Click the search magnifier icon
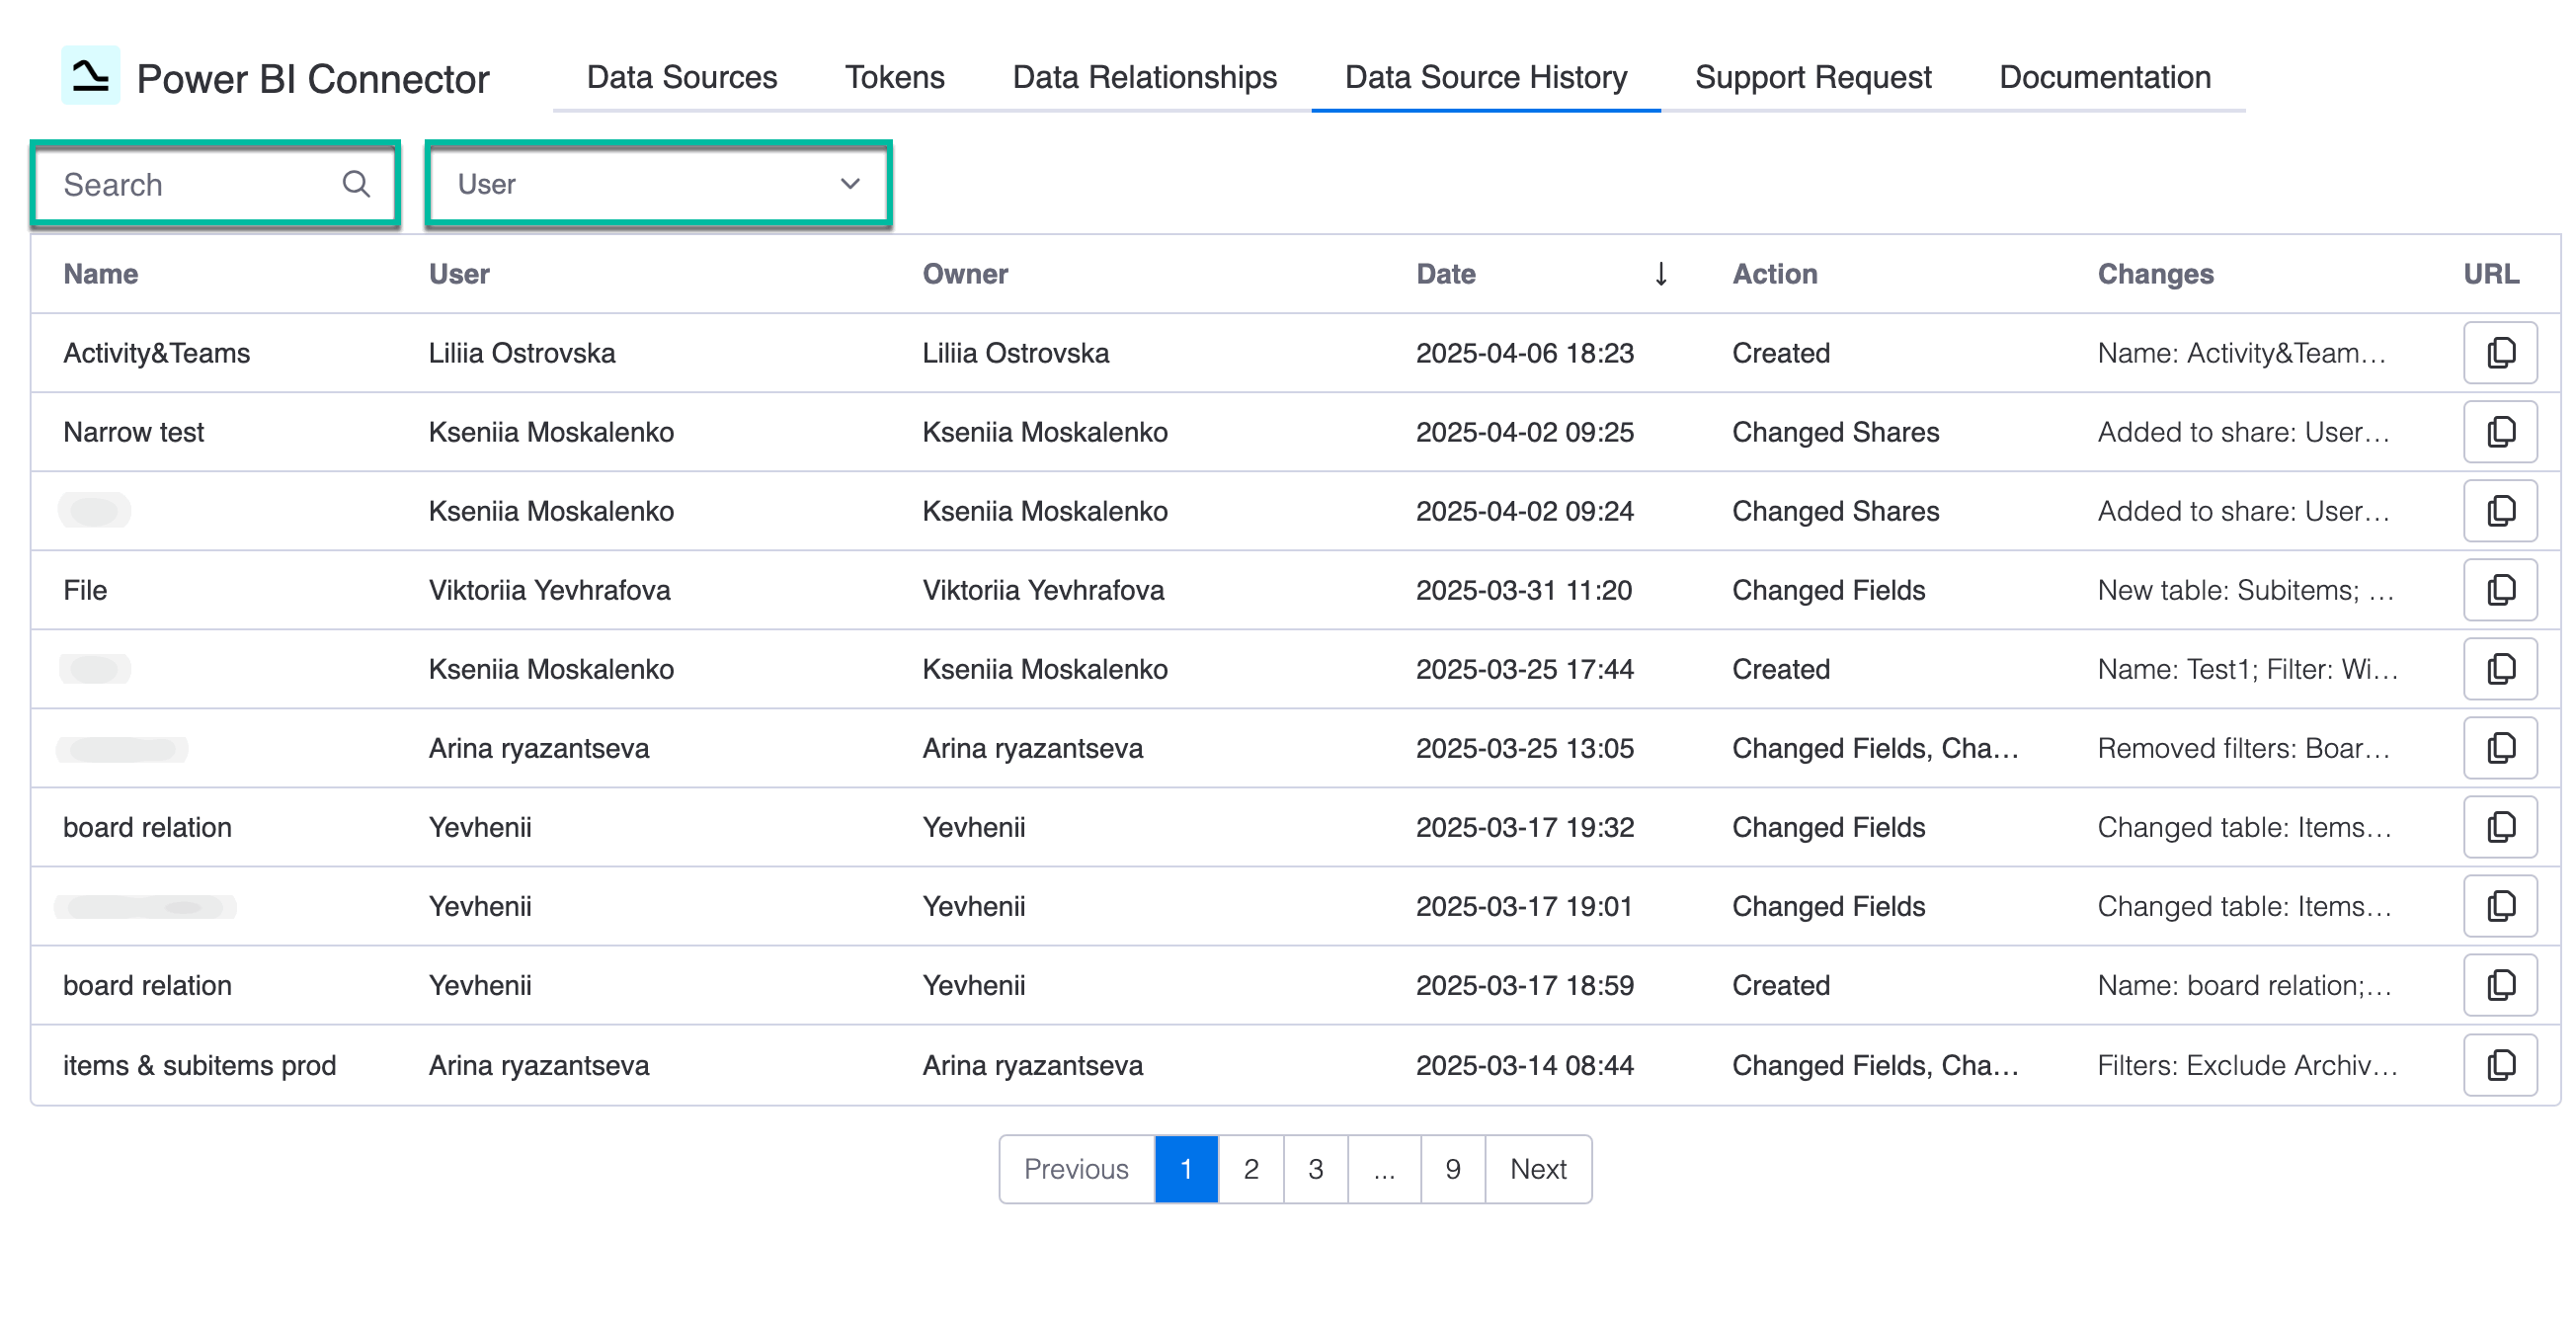The height and width of the screenshot is (1318, 2576). tap(357, 184)
